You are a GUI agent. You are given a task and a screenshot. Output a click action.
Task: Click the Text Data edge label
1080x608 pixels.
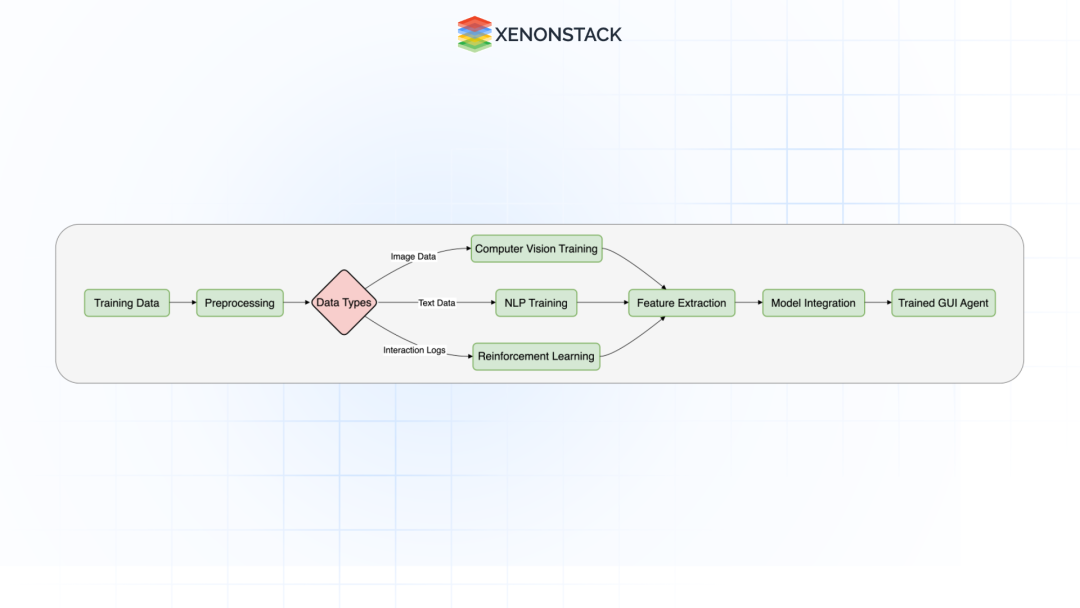tap(437, 302)
